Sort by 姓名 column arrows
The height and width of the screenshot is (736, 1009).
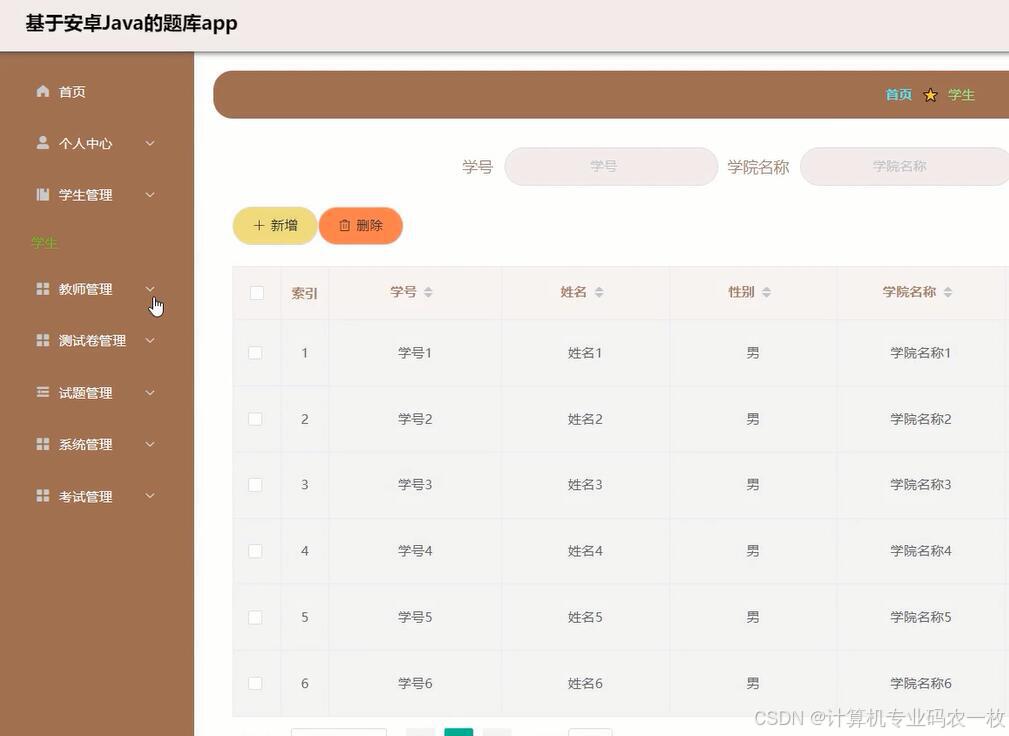[x=599, y=292]
